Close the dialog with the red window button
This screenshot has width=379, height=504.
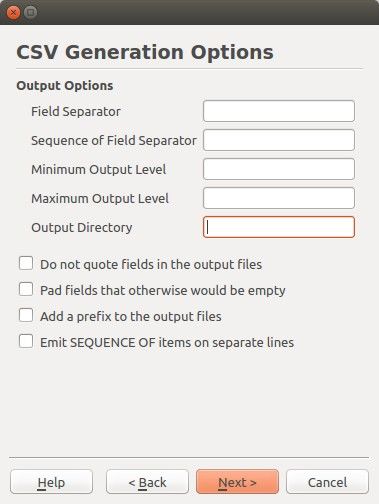click(x=13, y=13)
